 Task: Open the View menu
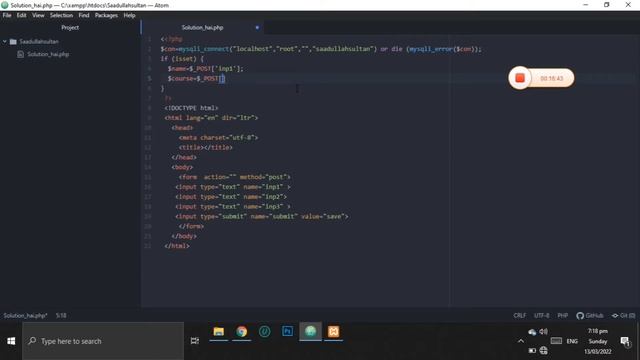tap(38, 16)
